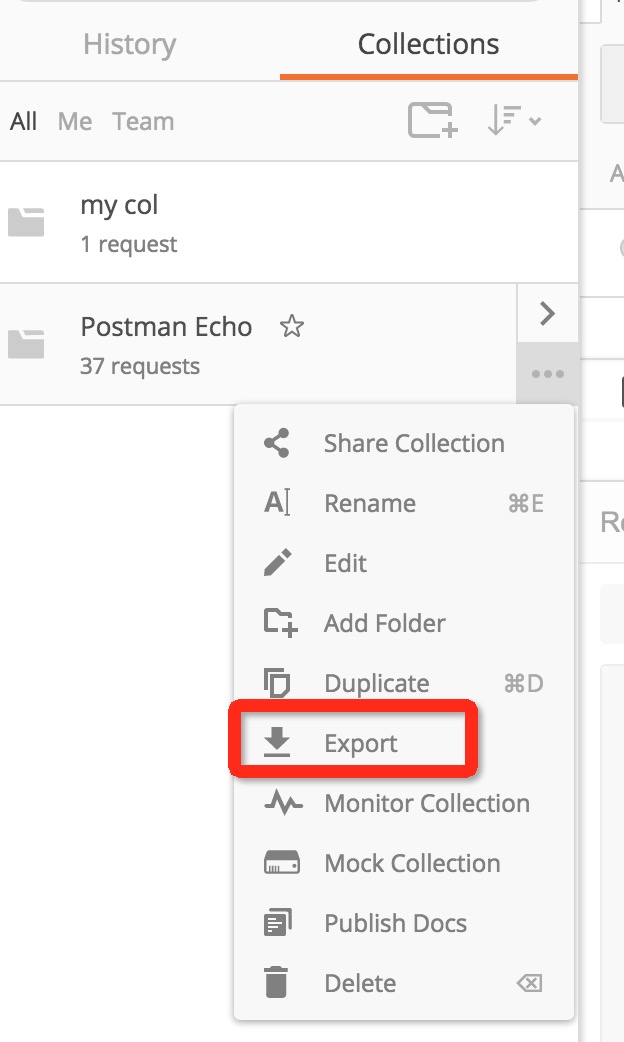Screen dimensions: 624x1042
Task: Filter collections by Me
Action: coord(75,122)
